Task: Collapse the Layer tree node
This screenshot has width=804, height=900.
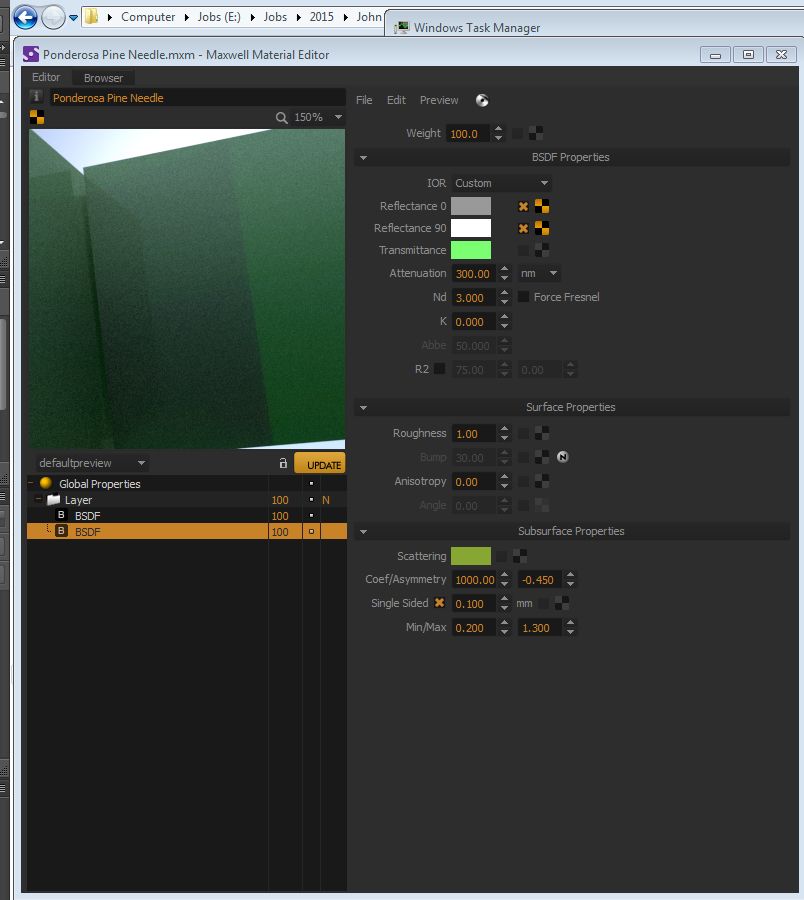Action: [38, 499]
